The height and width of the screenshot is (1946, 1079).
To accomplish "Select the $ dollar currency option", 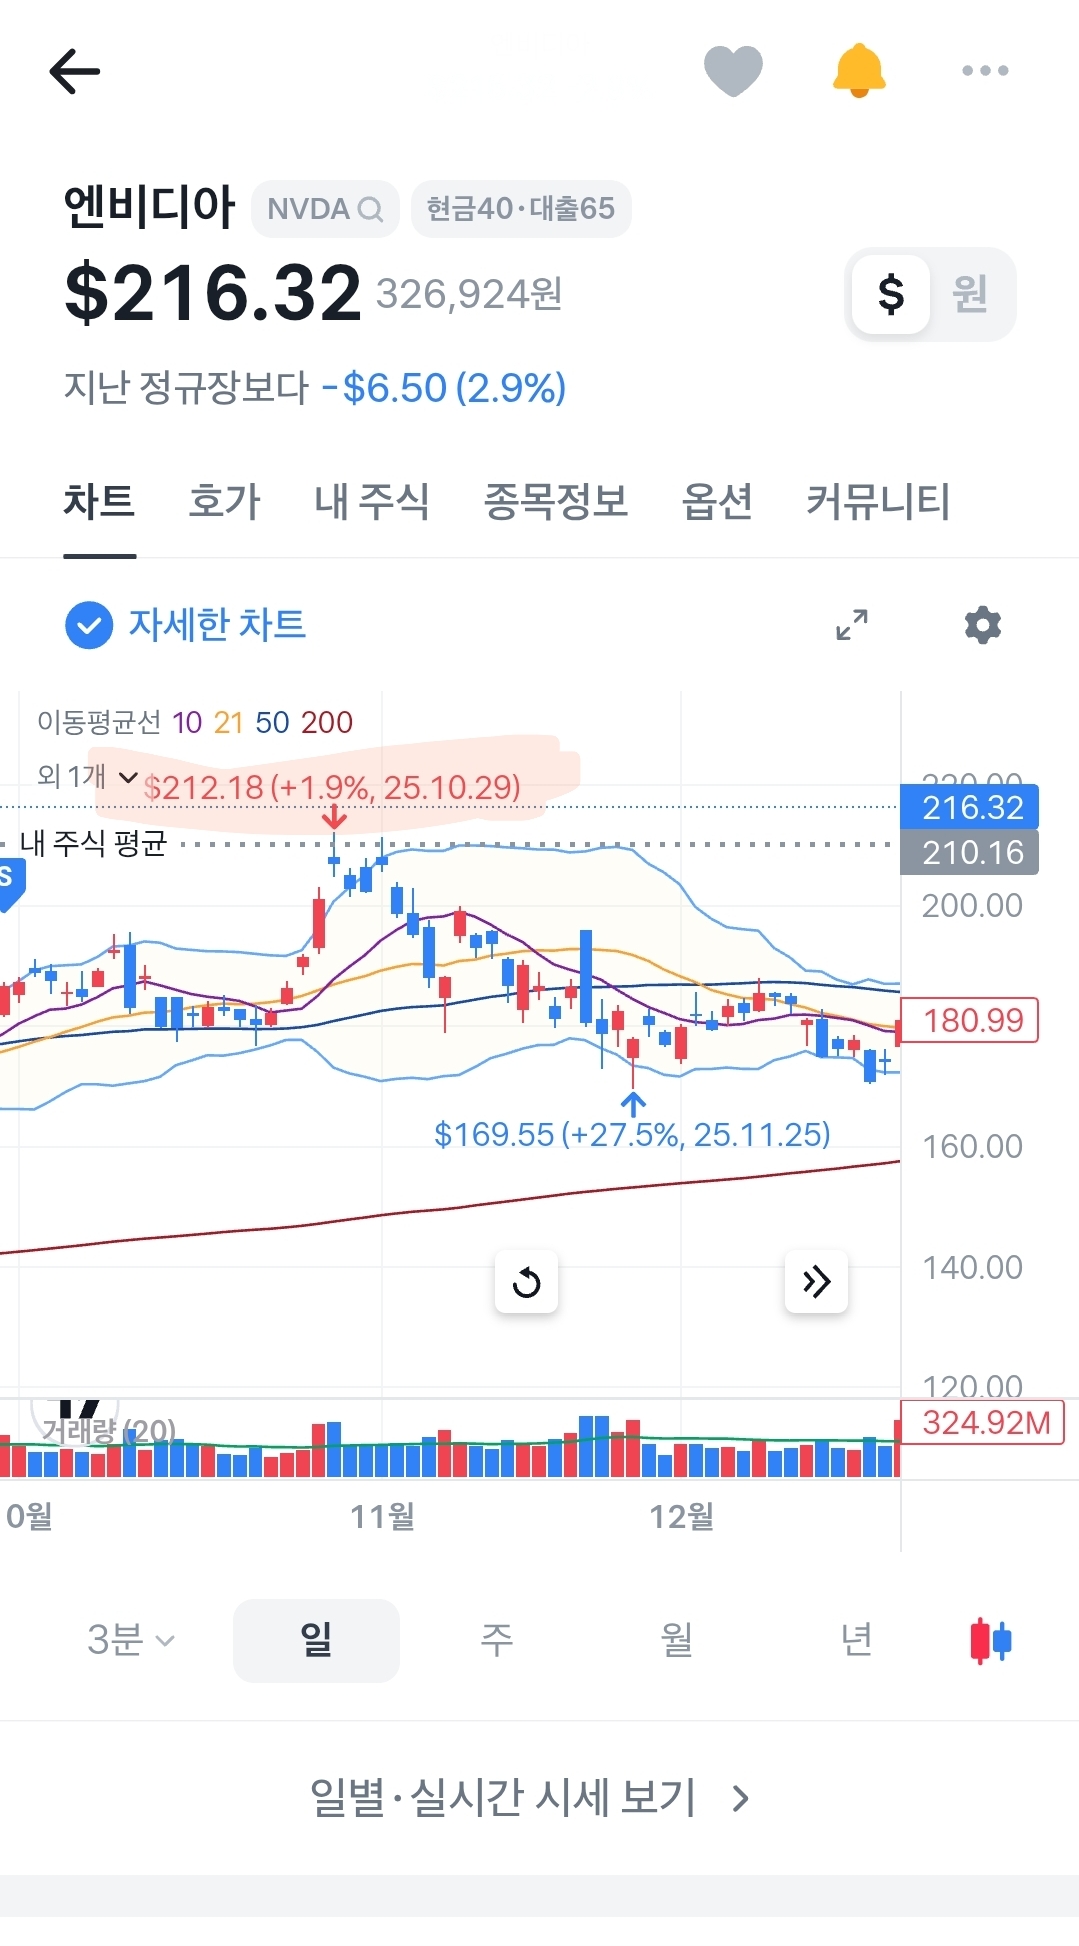I will coord(890,294).
